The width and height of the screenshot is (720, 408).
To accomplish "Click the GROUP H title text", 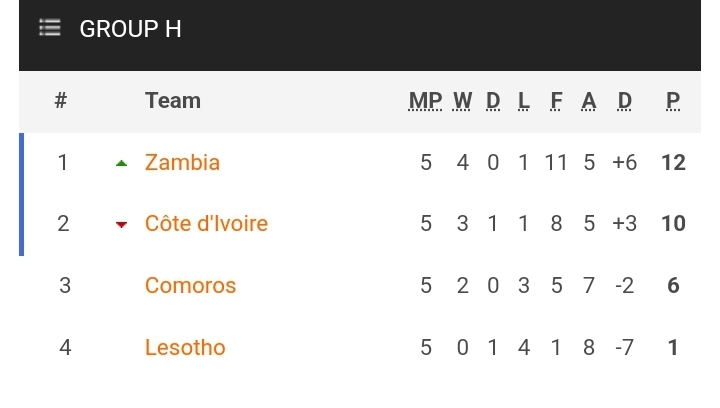I will tap(130, 29).
